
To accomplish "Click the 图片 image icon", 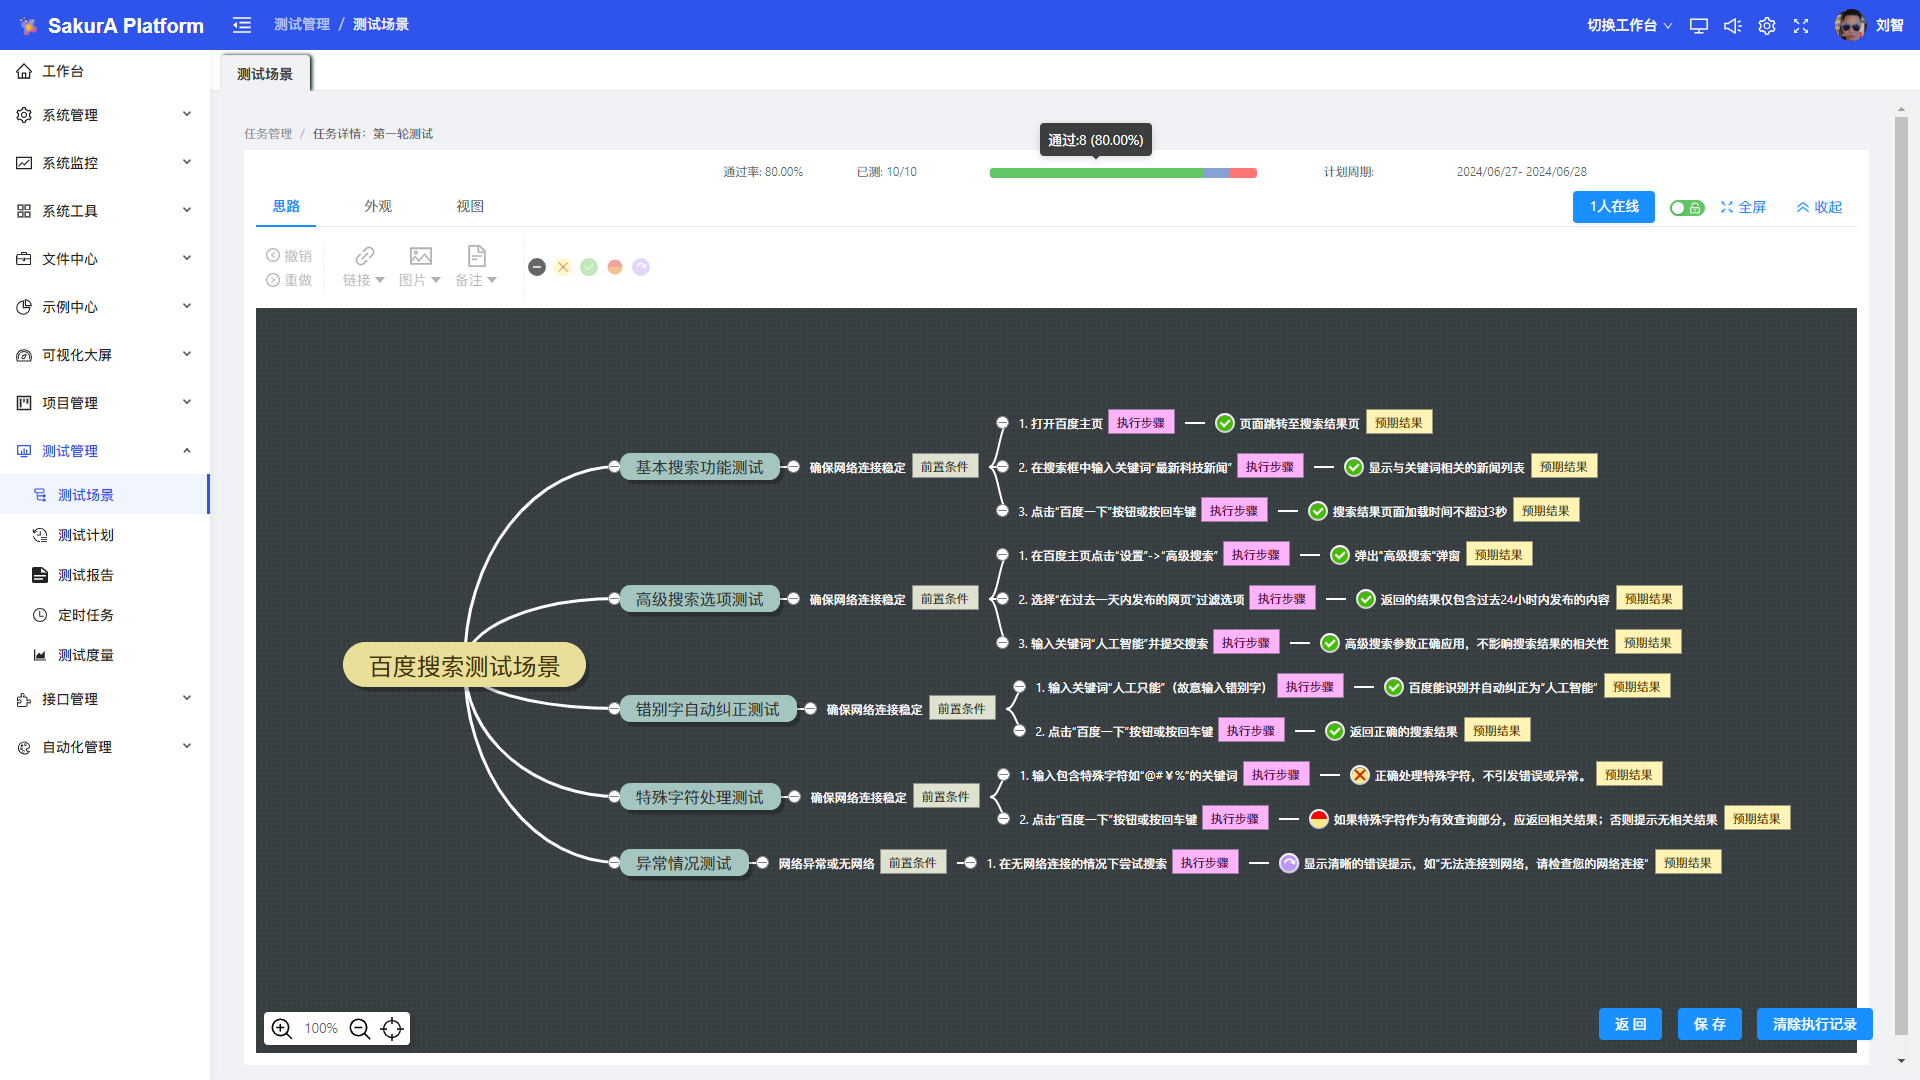I will (x=420, y=256).
